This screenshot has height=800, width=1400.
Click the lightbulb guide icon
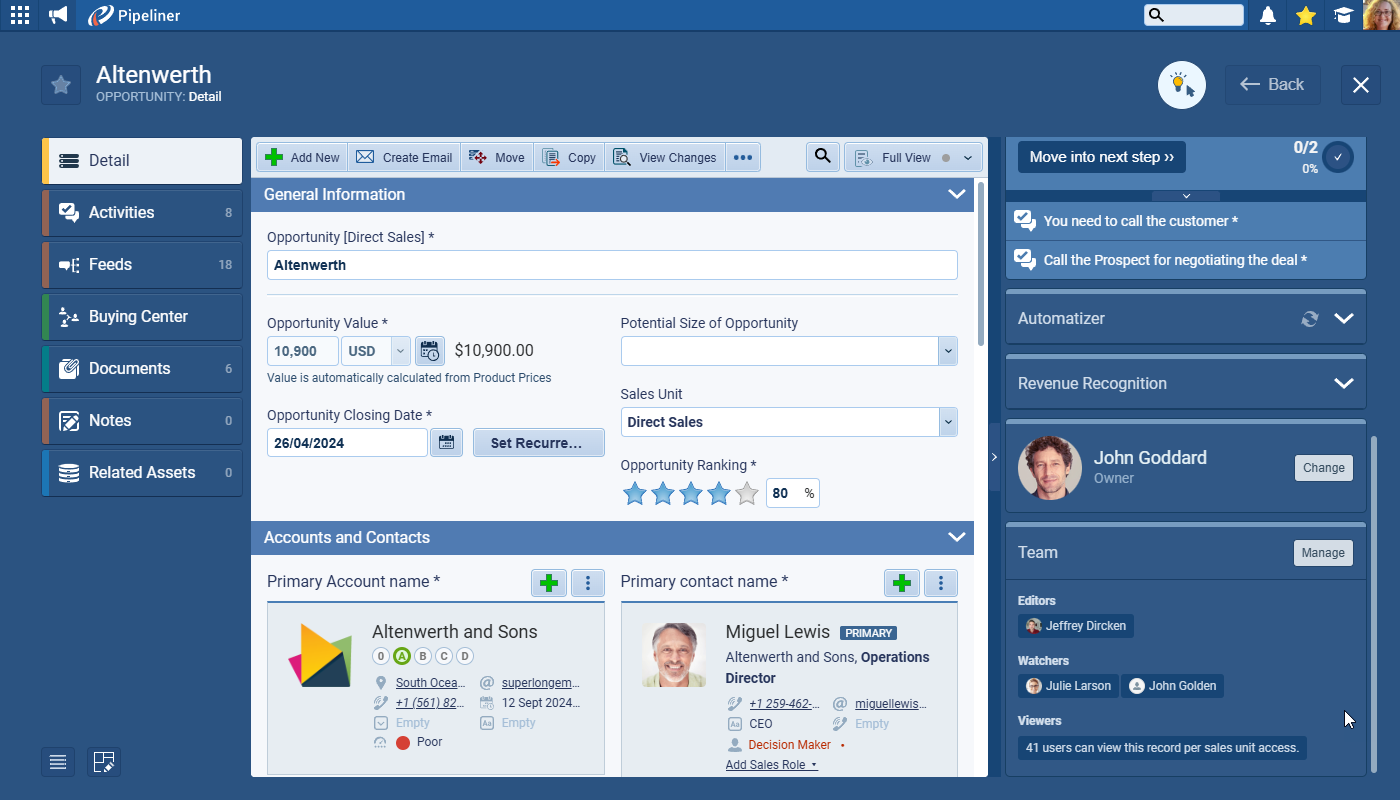tap(1181, 85)
